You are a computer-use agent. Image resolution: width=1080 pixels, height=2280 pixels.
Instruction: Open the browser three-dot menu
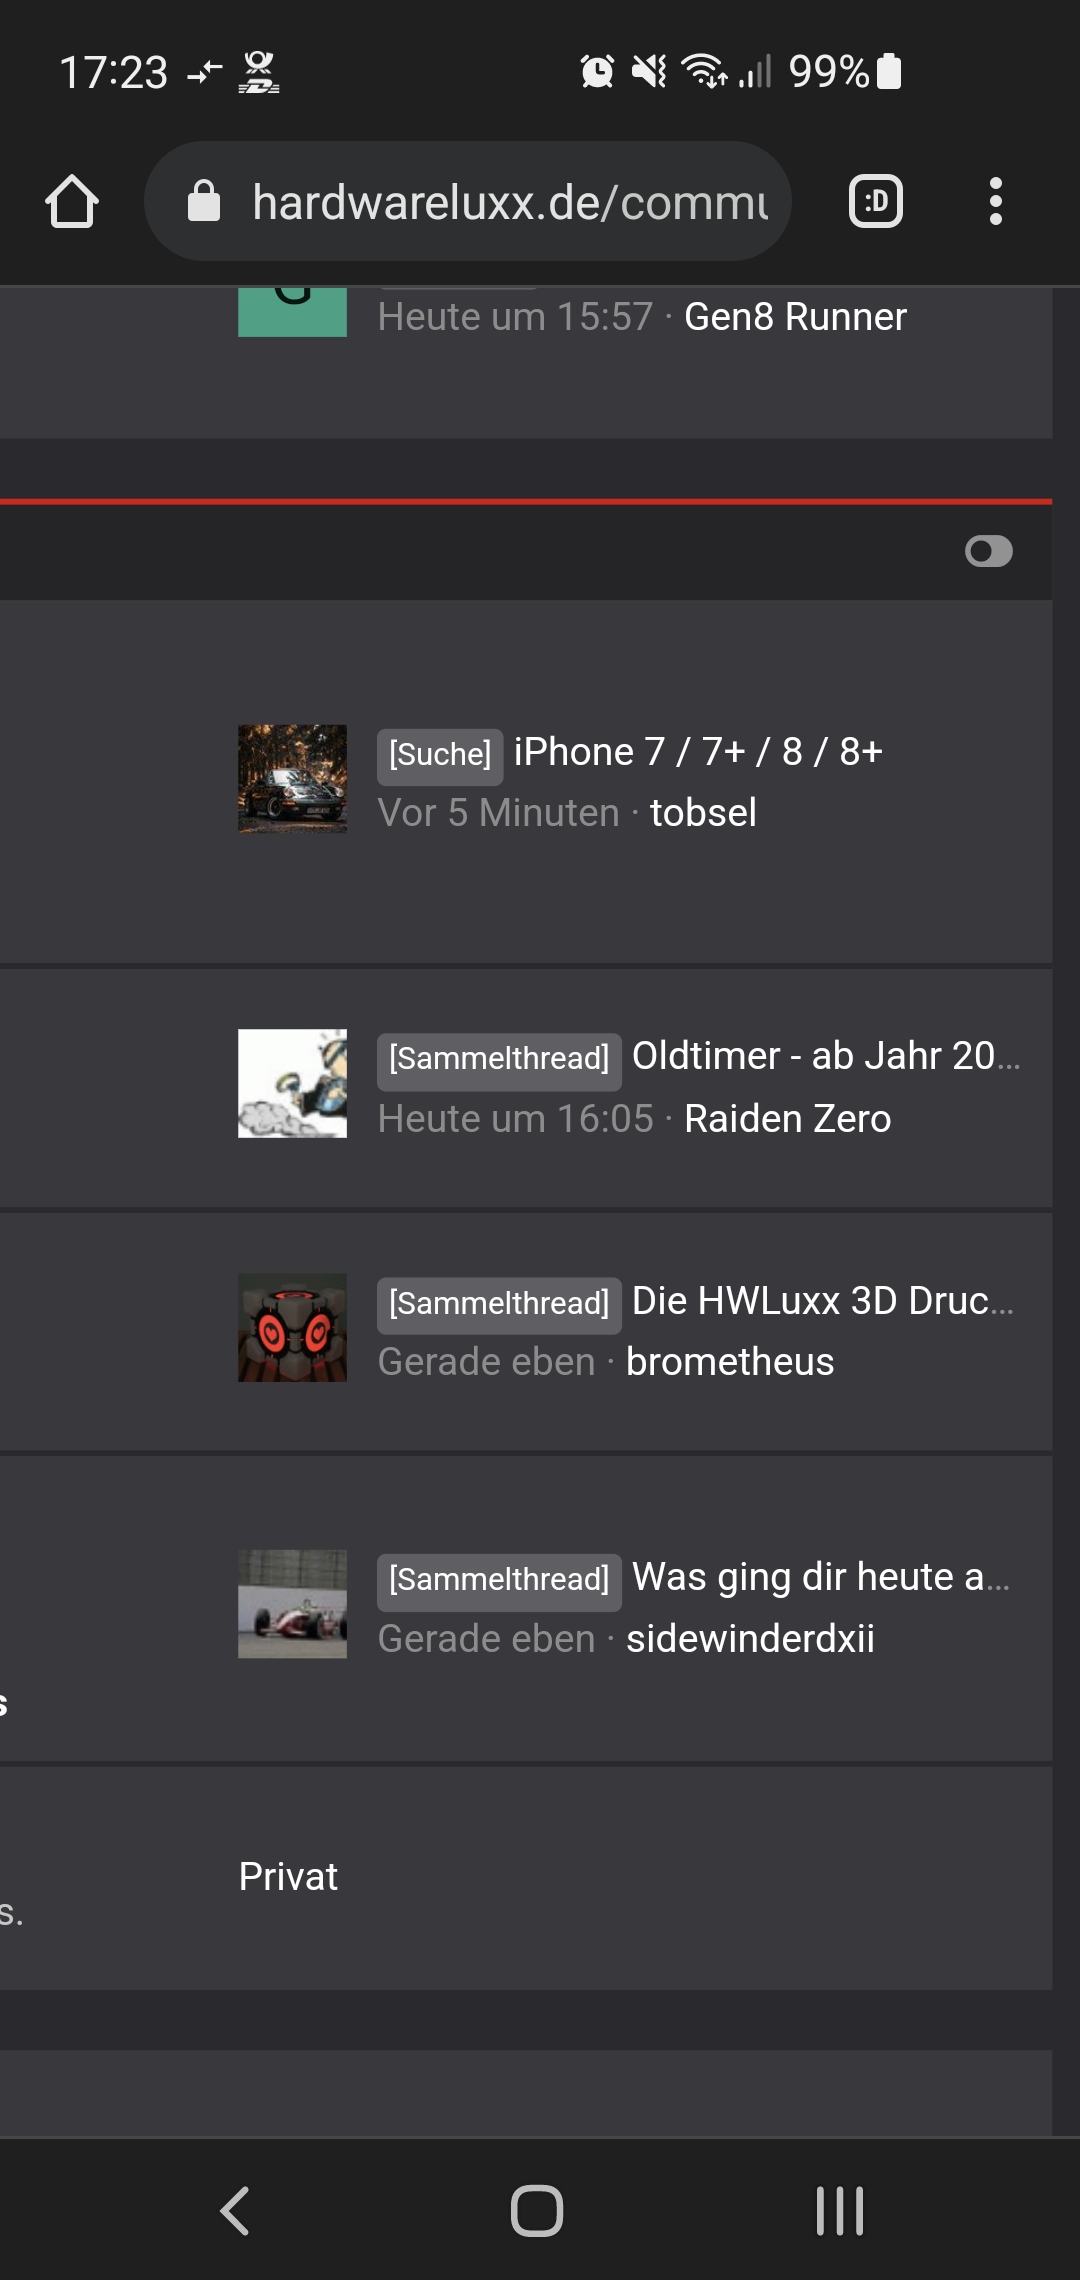[995, 201]
